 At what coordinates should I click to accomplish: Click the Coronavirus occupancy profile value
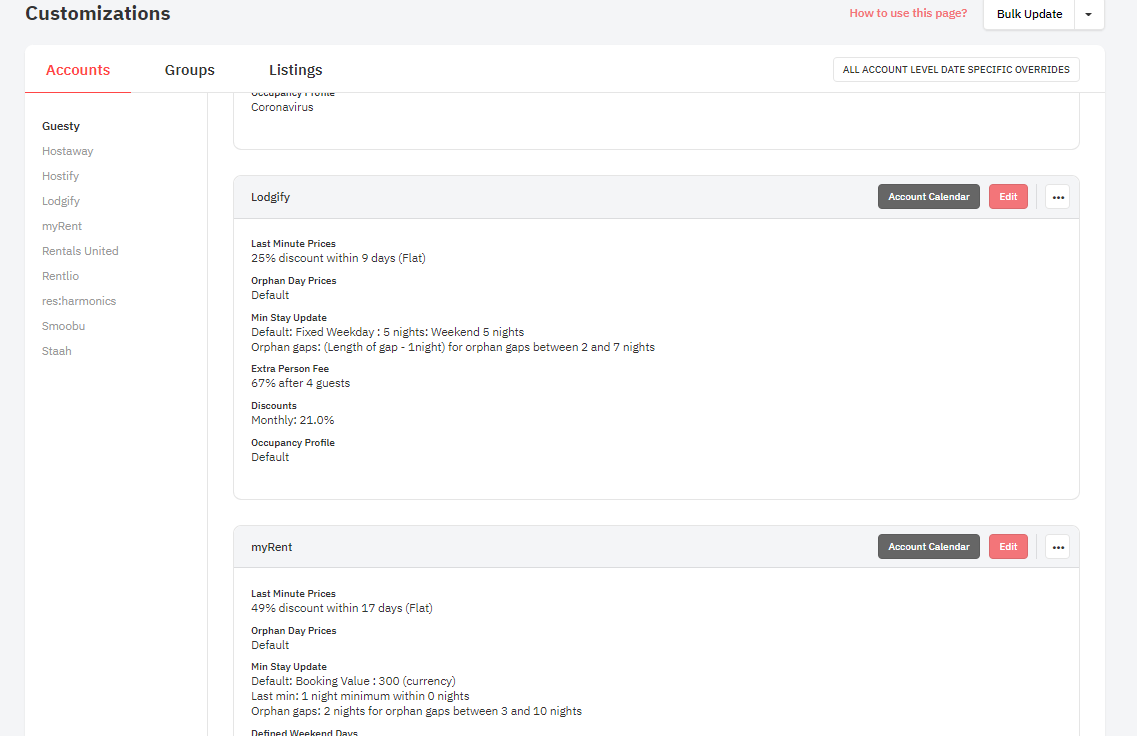(282, 107)
